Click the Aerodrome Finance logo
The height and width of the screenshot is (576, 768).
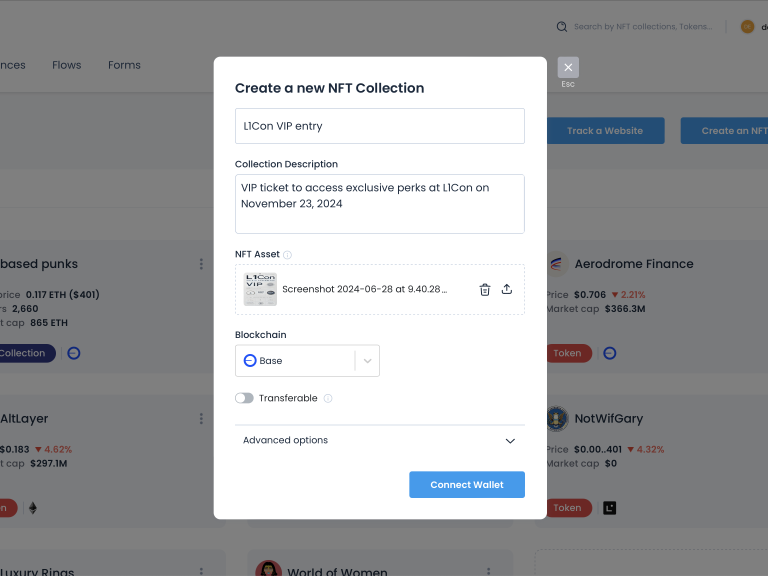pos(557,264)
